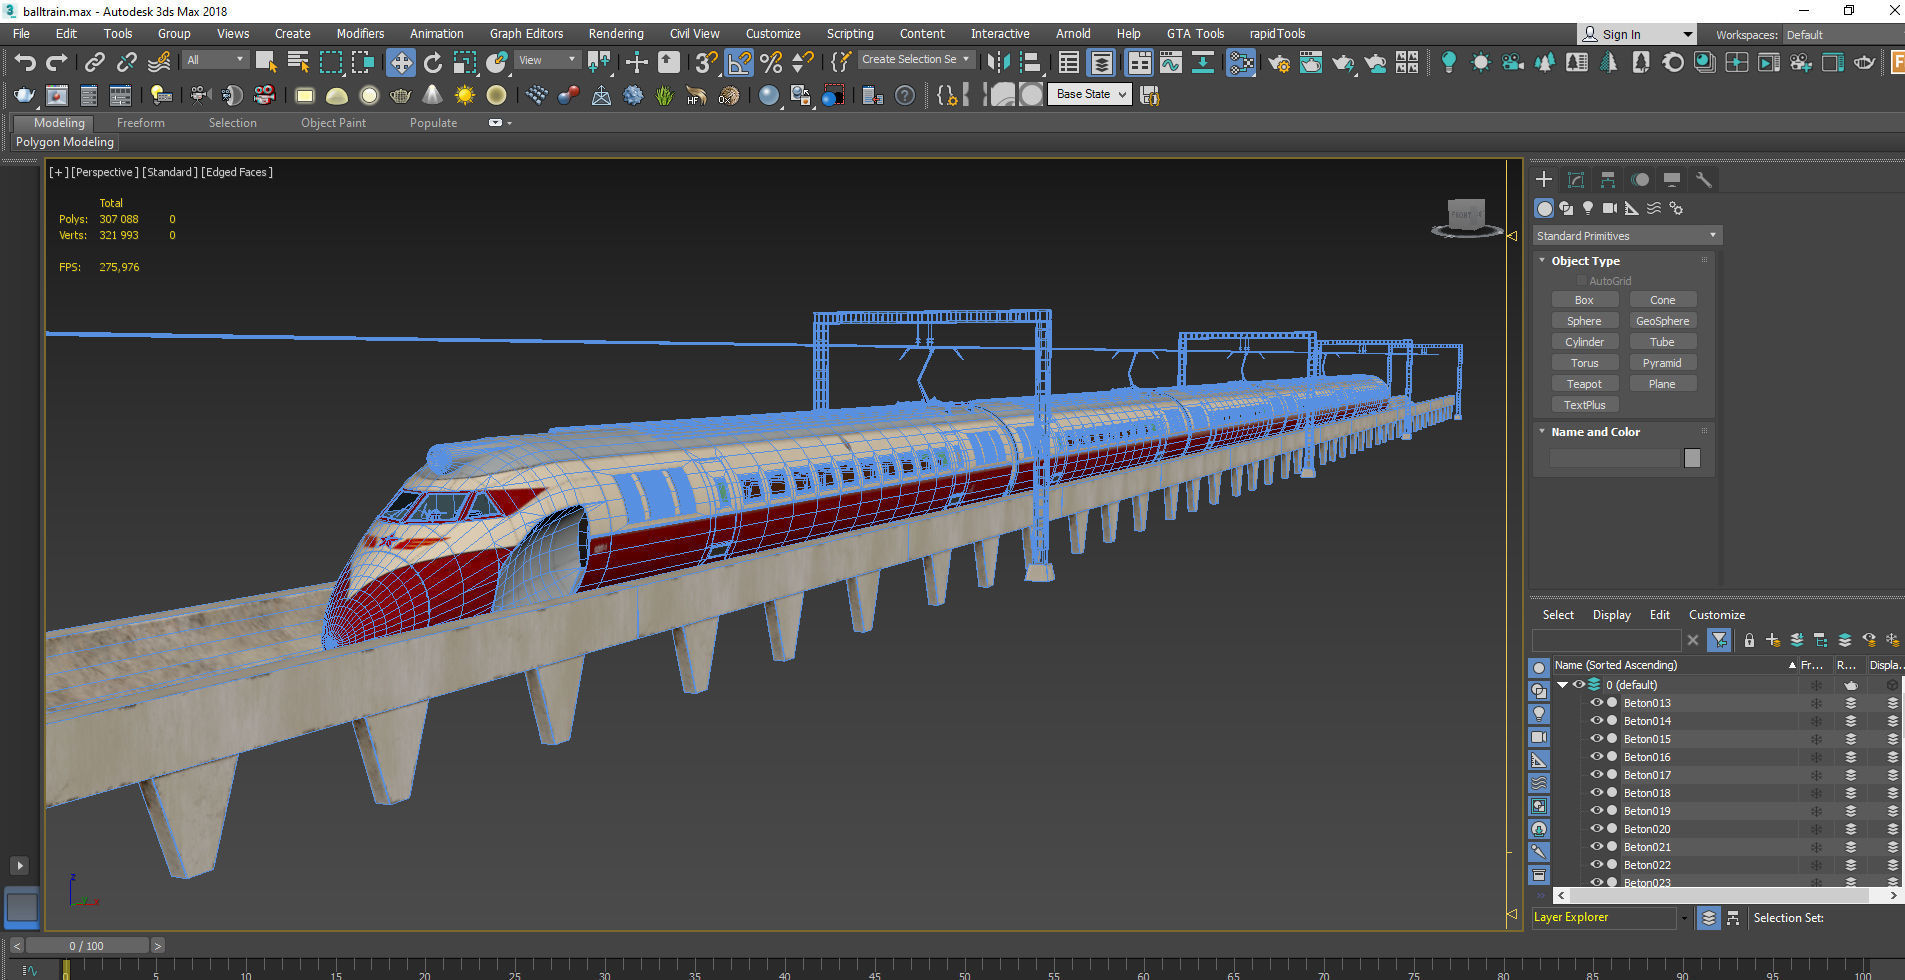The height and width of the screenshot is (980, 1905).
Task: Open the Select by Name list tool
Action: 298,63
